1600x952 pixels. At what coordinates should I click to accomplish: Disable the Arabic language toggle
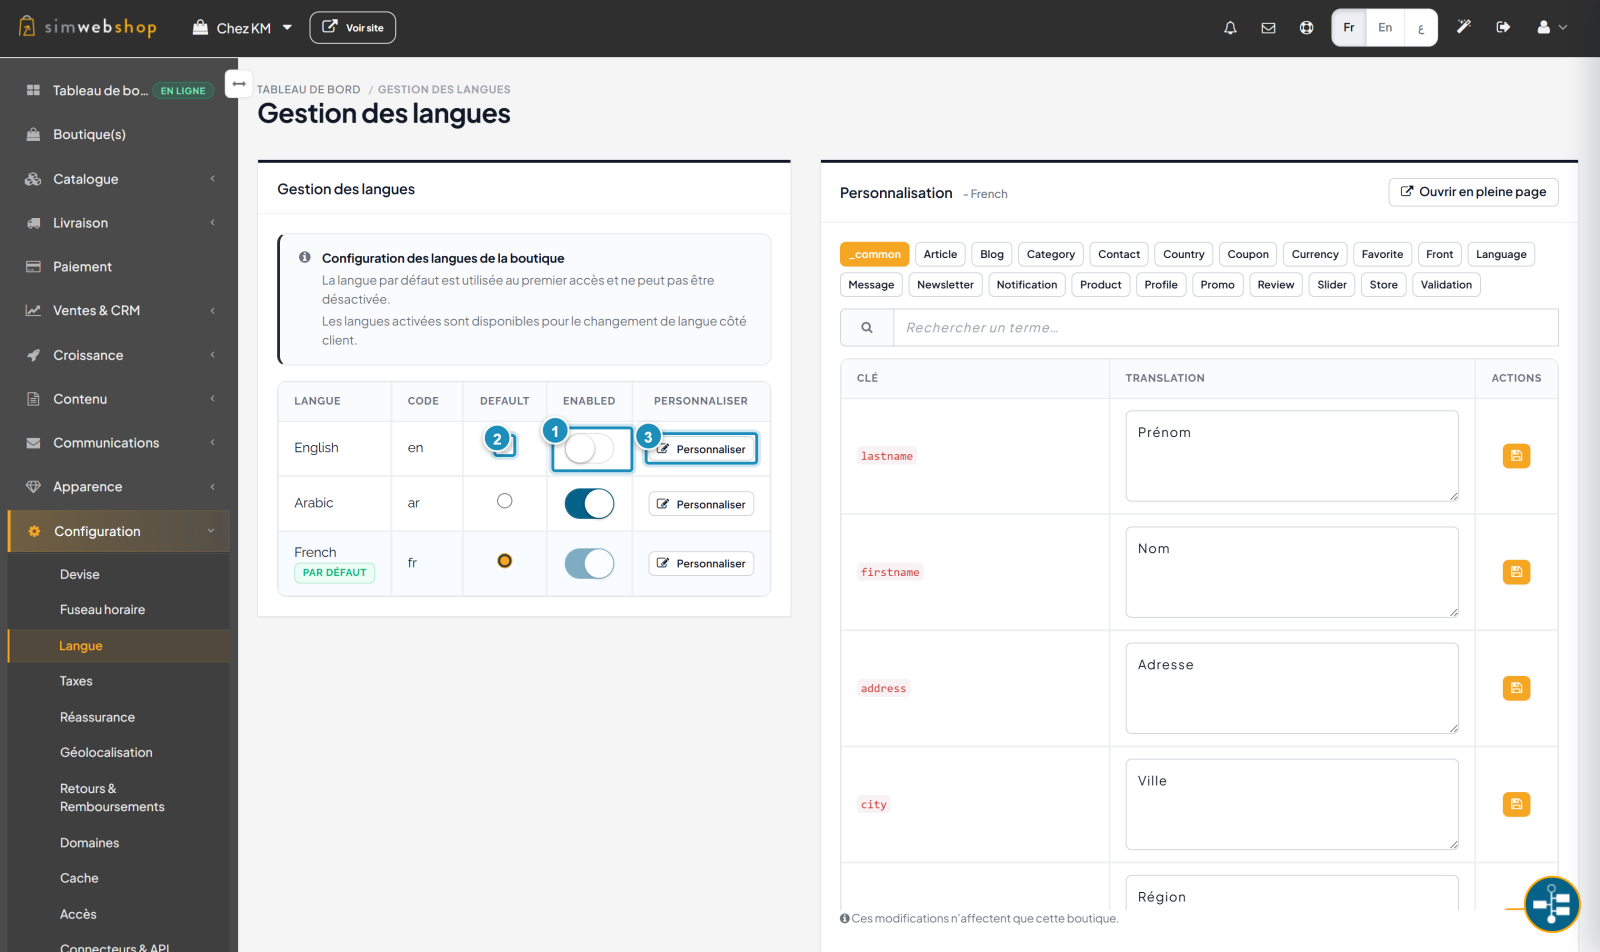(x=589, y=504)
